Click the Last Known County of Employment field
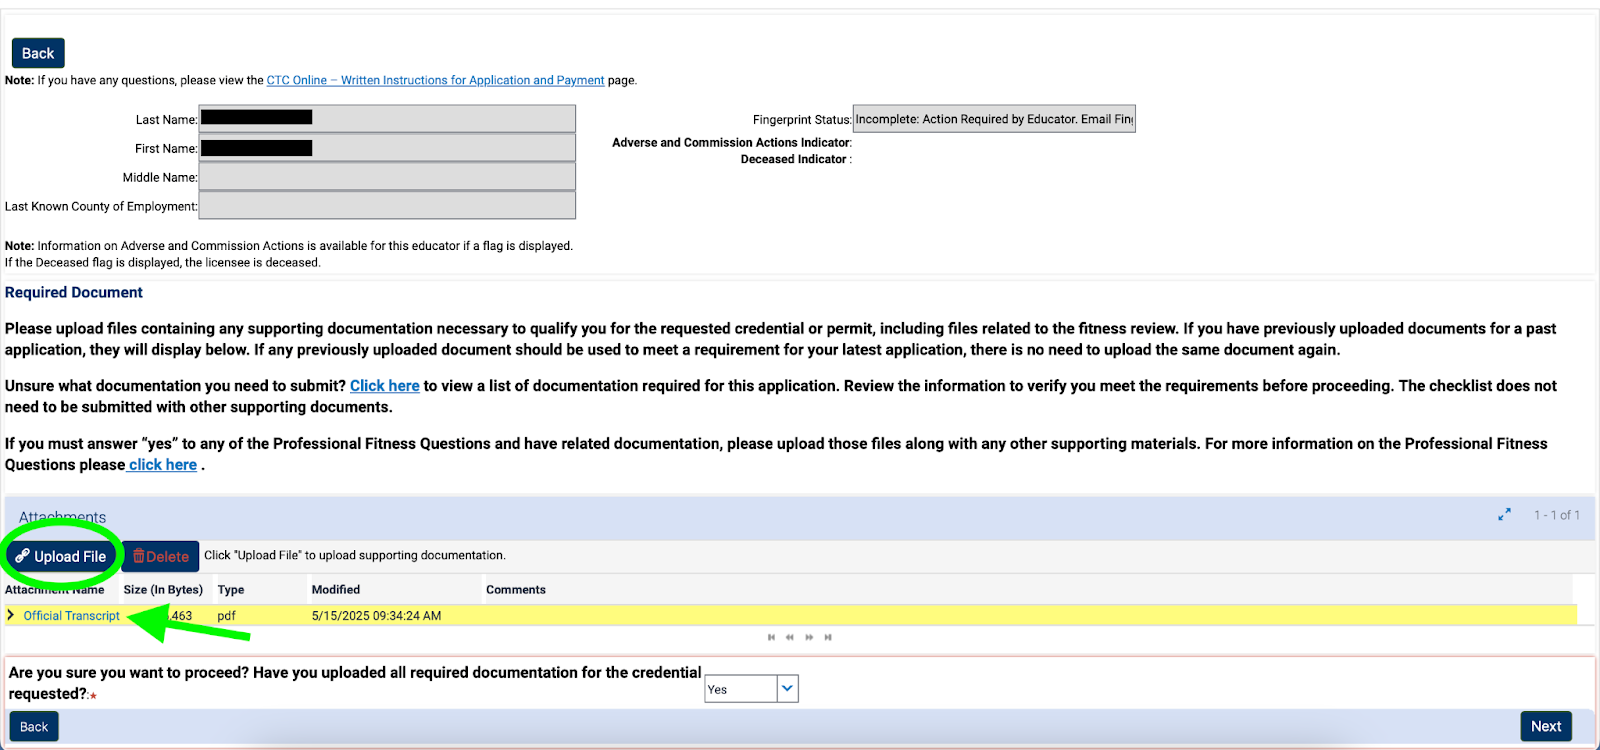Screen dimensions: 1600x750 coord(387,205)
